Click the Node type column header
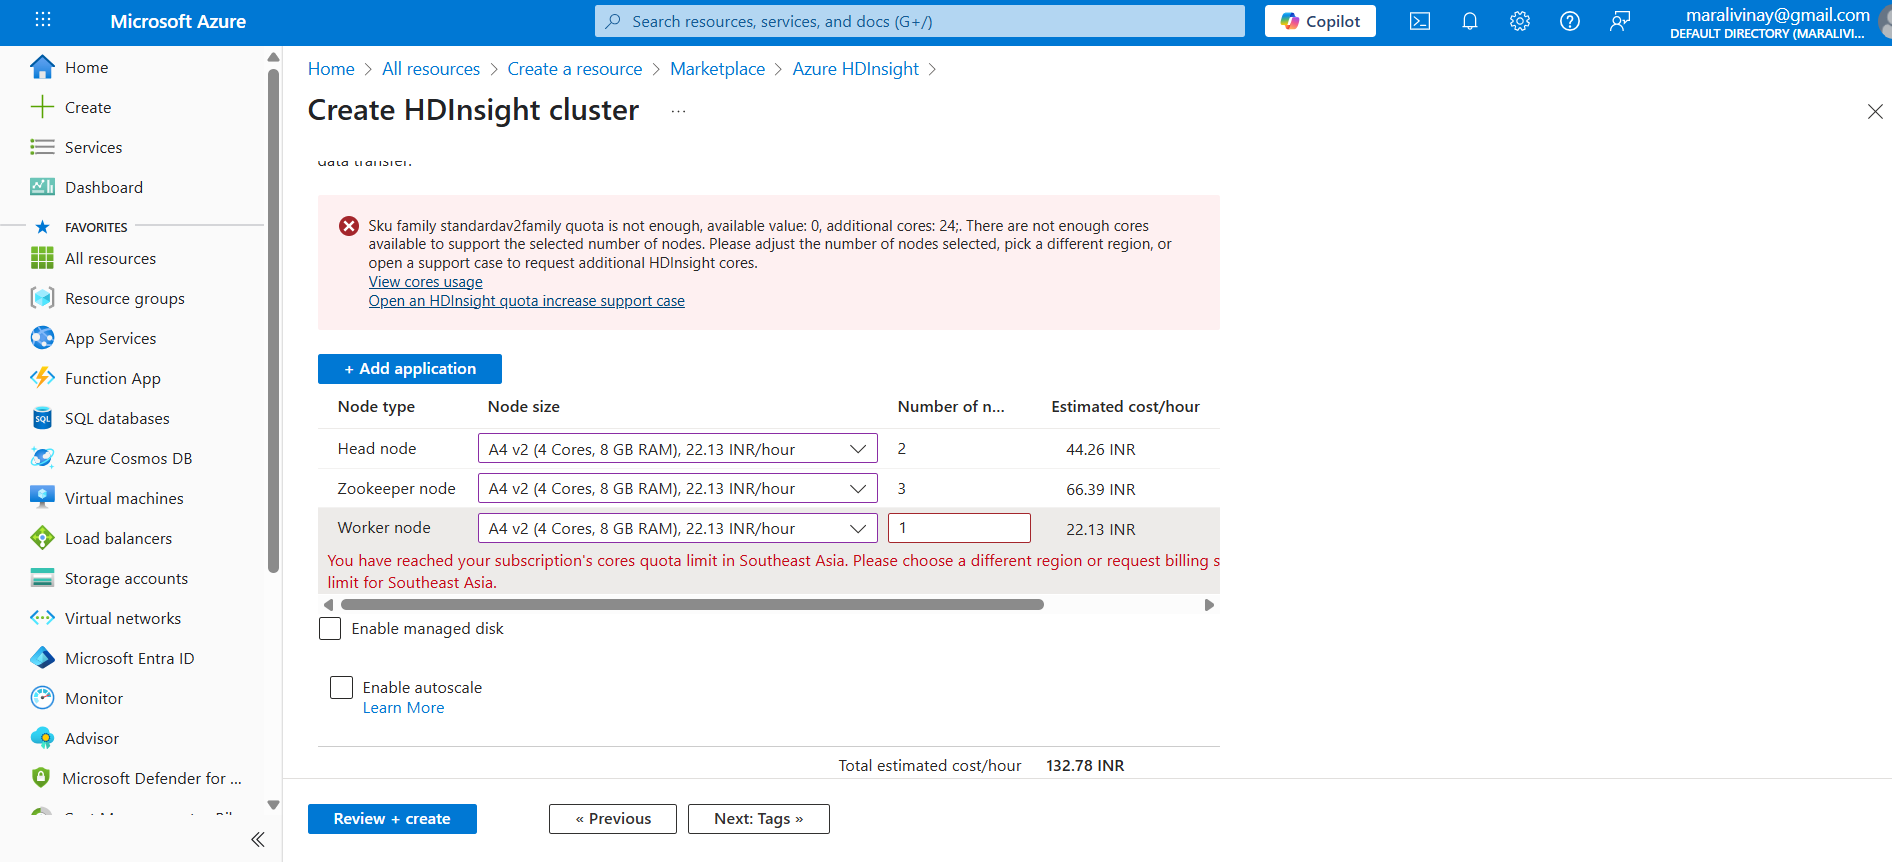This screenshot has height=862, width=1892. 376,407
